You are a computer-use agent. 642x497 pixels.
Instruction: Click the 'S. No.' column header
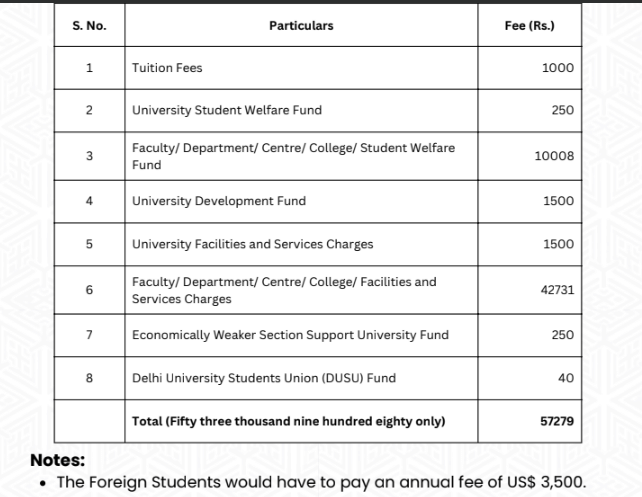coord(89,26)
